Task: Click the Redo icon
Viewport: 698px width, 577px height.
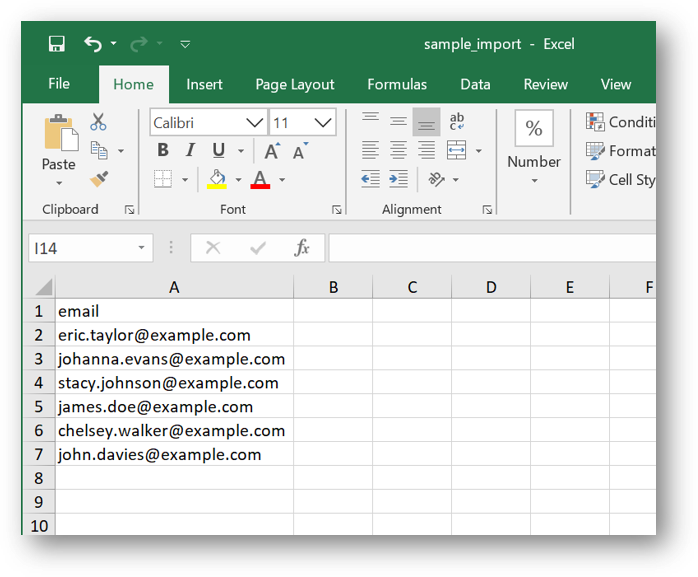Action: pos(138,44)
